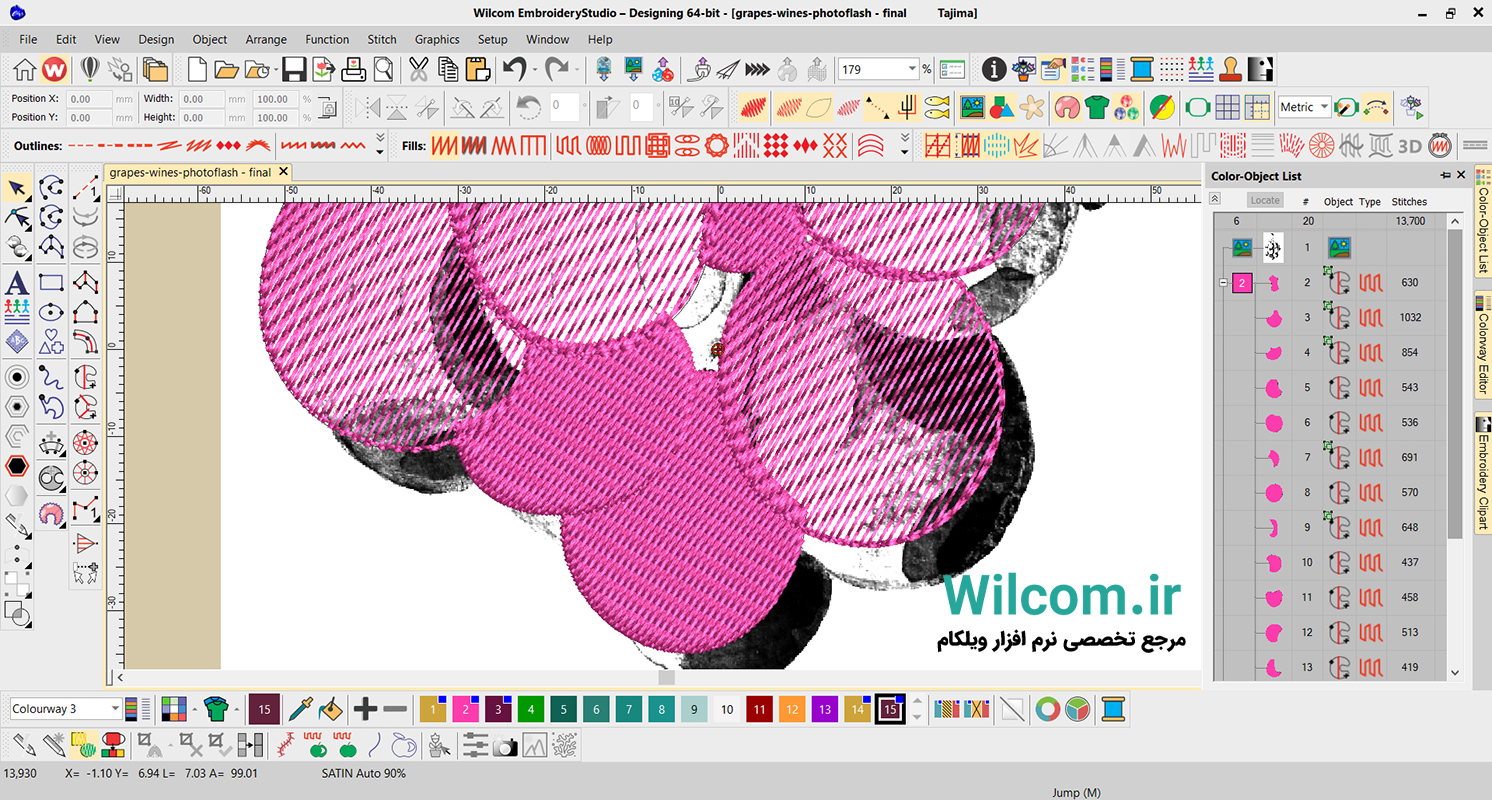Expand more Fills stitch types
The width and height of the screenshot is (1492, 800).
(905, 146)
